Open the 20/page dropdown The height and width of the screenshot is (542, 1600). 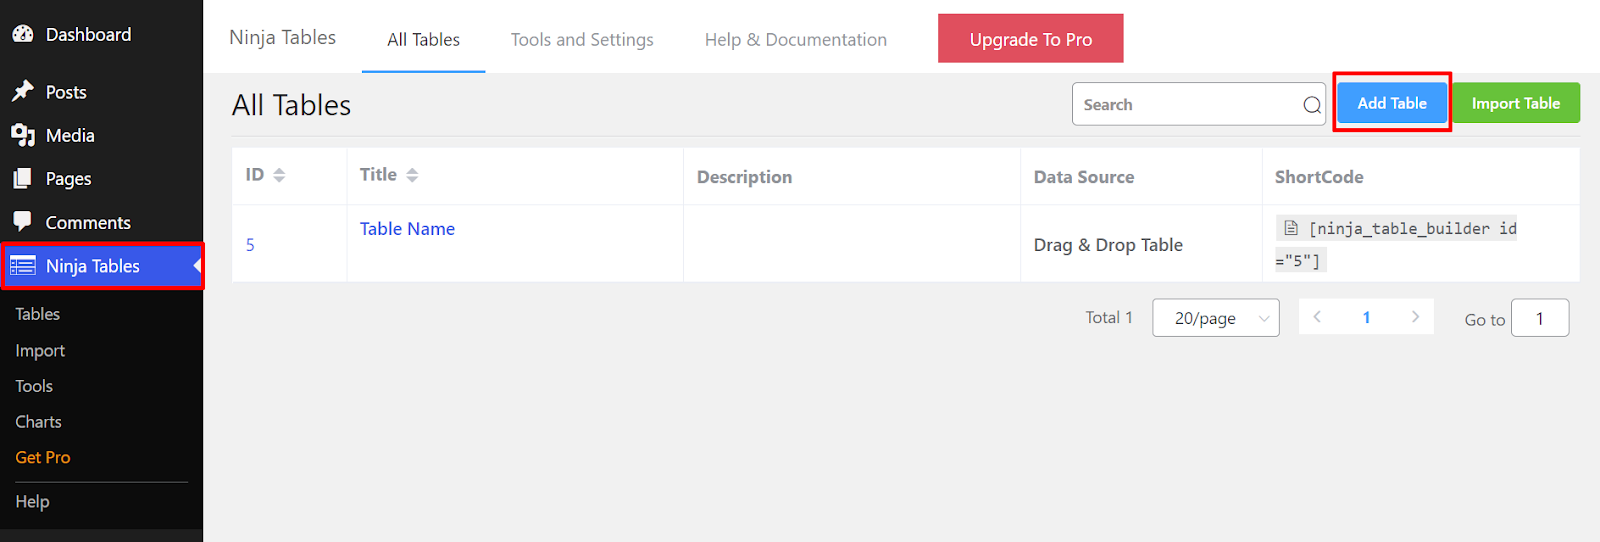point(1215,318)
